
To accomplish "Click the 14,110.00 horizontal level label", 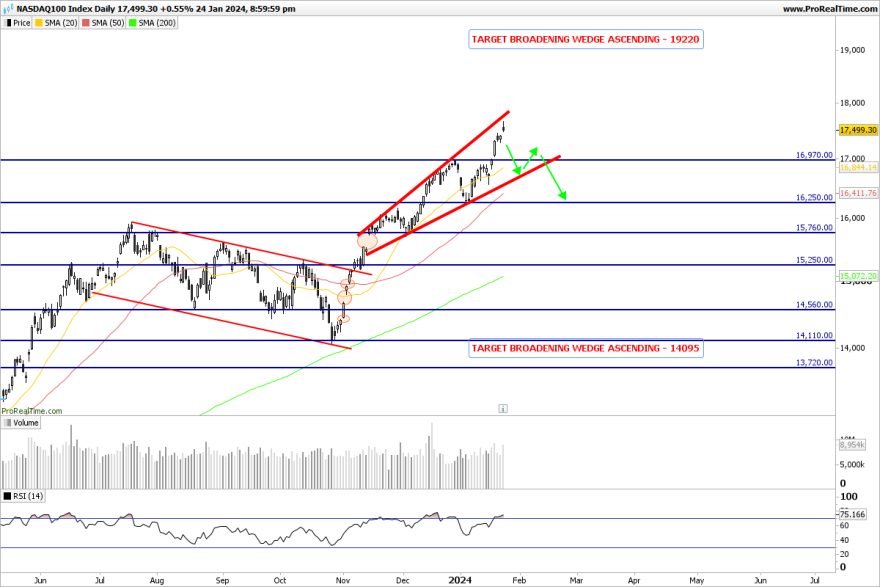I will point(814,335).
